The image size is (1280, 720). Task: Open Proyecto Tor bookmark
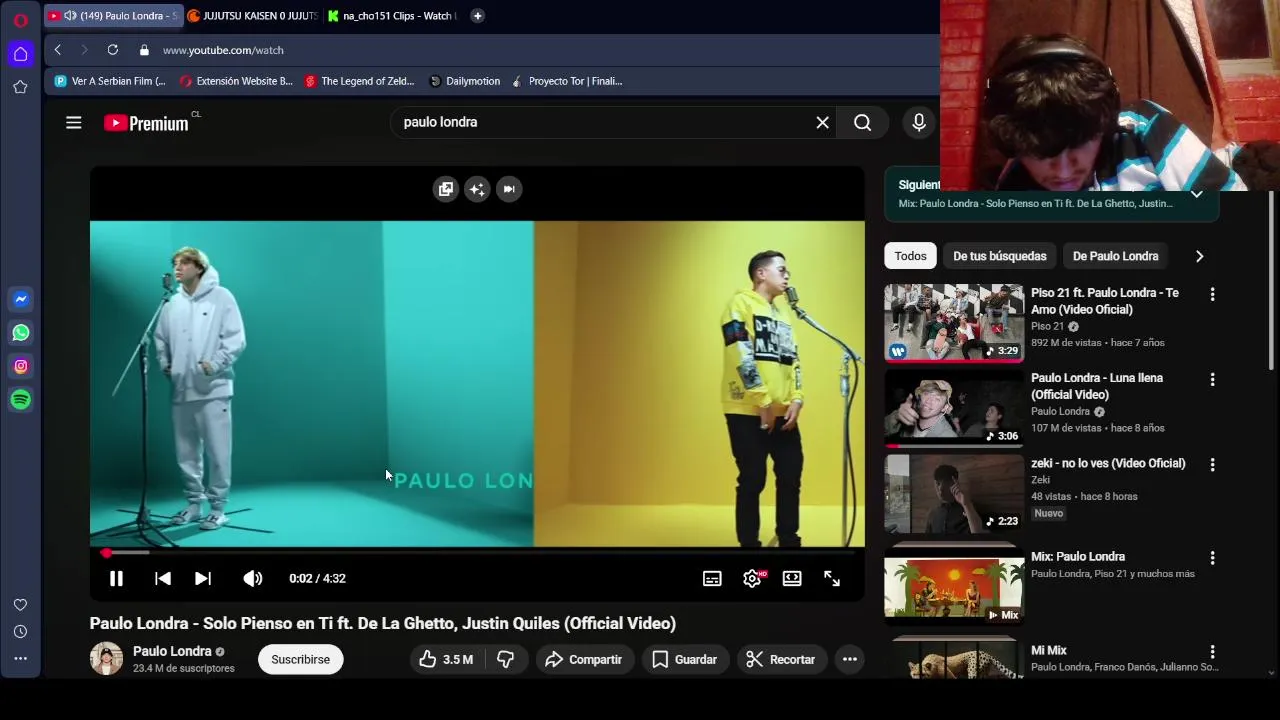(567, 81)
